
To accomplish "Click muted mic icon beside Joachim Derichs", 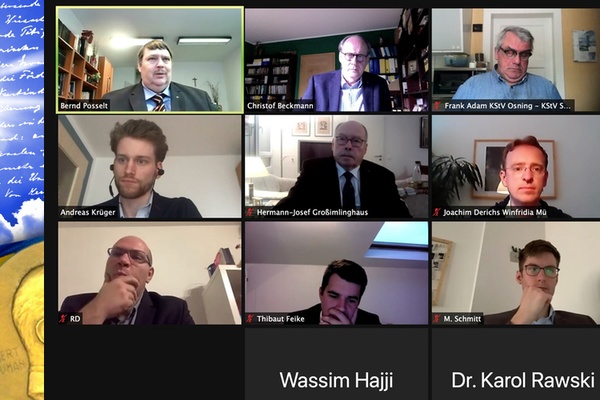I will point(437,212).
